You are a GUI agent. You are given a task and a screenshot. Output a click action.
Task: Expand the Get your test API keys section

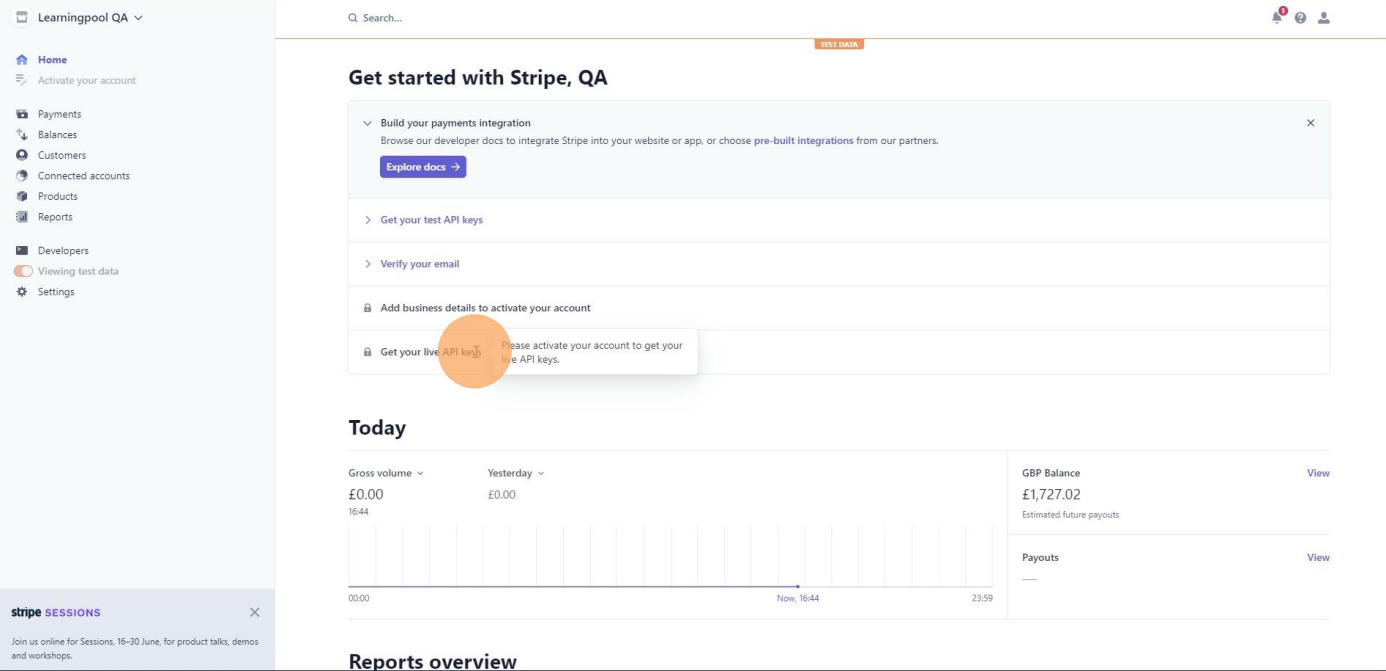(431, 220)
